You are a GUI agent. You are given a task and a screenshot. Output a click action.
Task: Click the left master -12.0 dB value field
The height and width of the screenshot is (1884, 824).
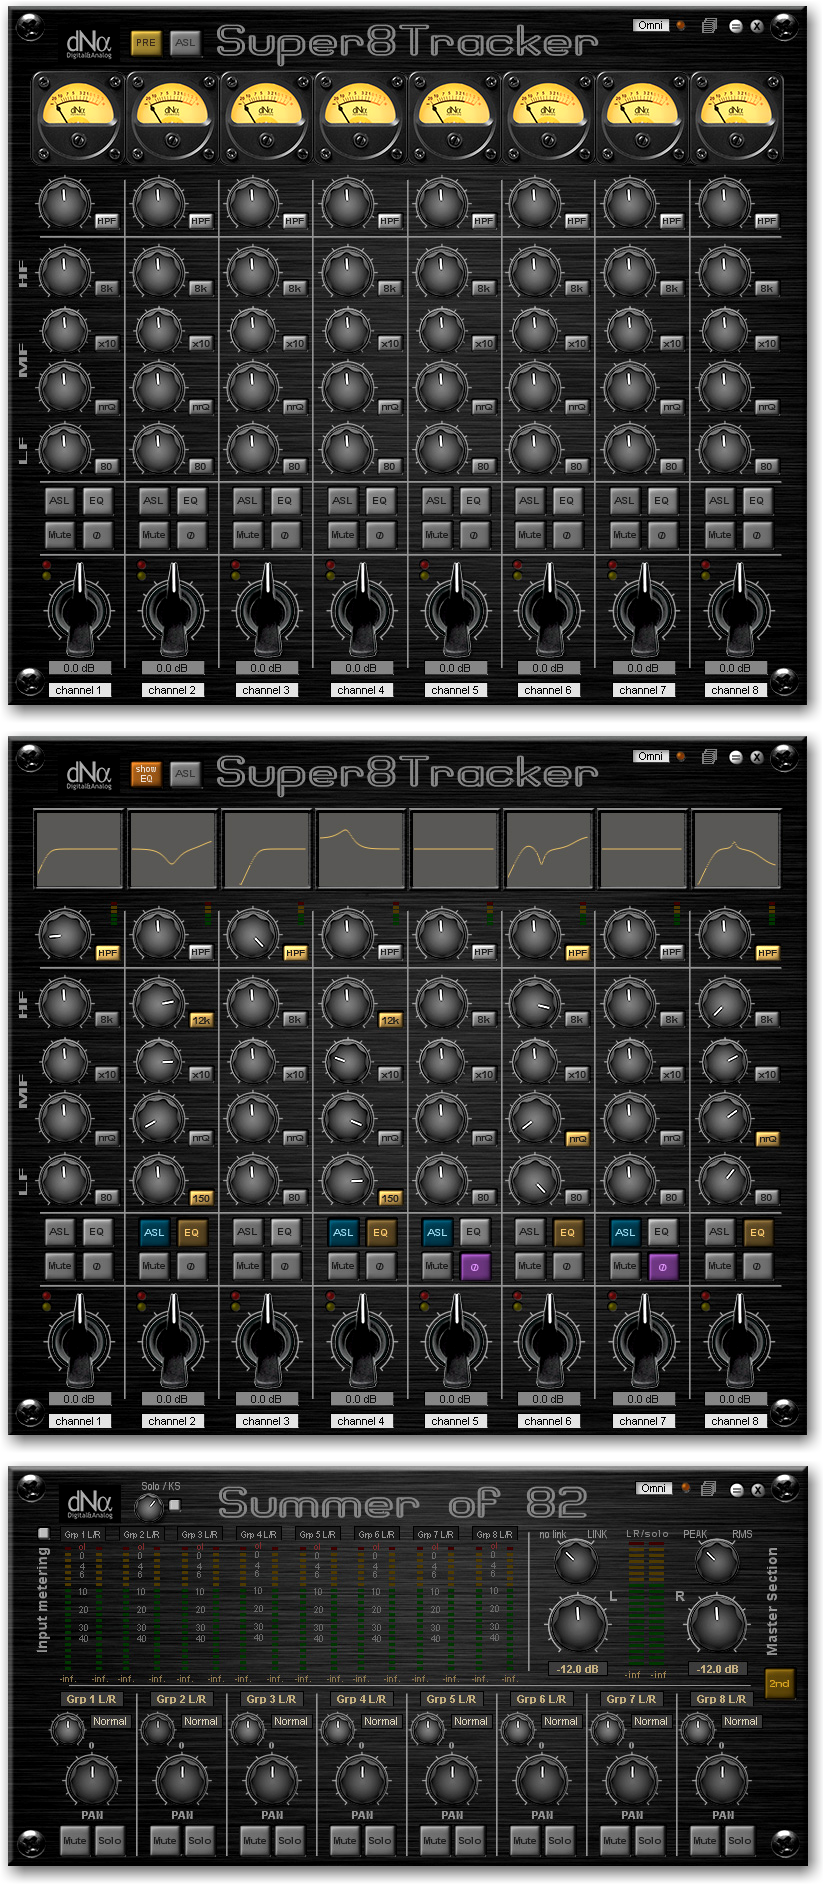point(578,1669)
